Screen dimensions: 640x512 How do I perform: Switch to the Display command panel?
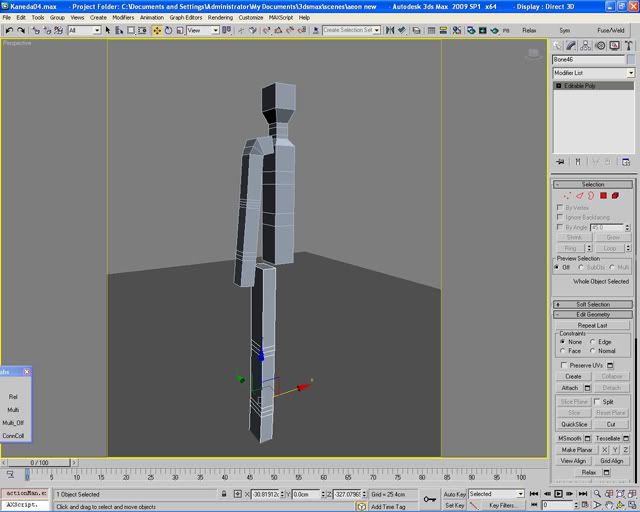click(614, 46)
